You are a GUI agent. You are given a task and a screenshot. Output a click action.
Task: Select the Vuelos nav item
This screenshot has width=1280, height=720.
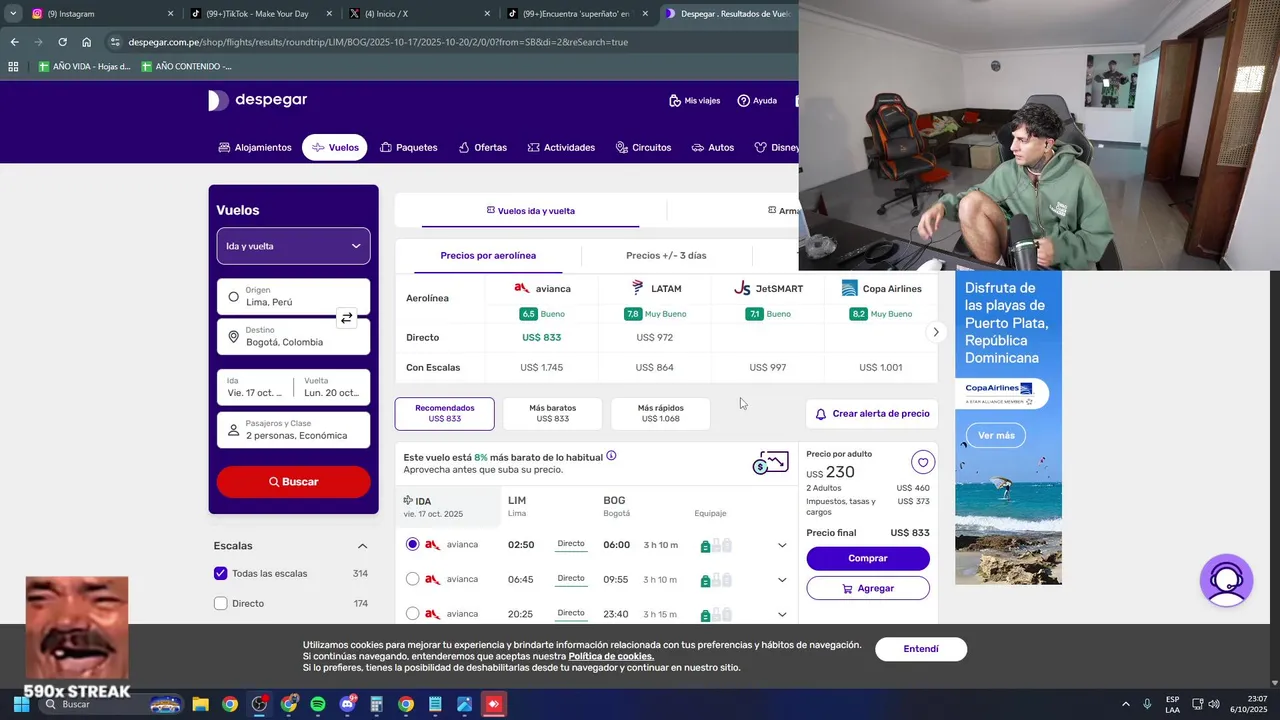(x=334, y=147)
